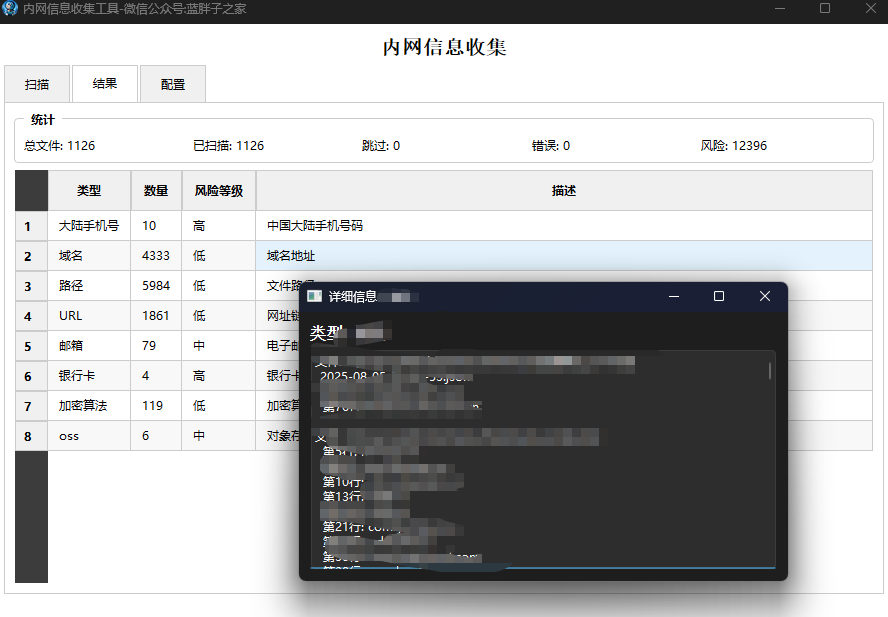The width and height of the screenshot is (888, 617).
Task: Select row header number 7
Action: point(31,406)
